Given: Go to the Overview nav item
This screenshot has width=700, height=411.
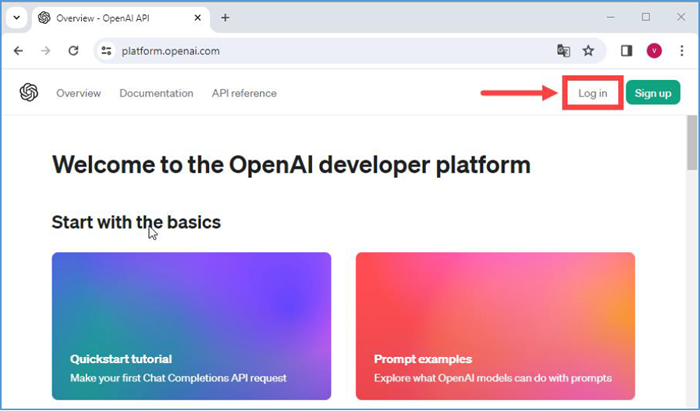Looking at the screenshot, I should point(79,93).
